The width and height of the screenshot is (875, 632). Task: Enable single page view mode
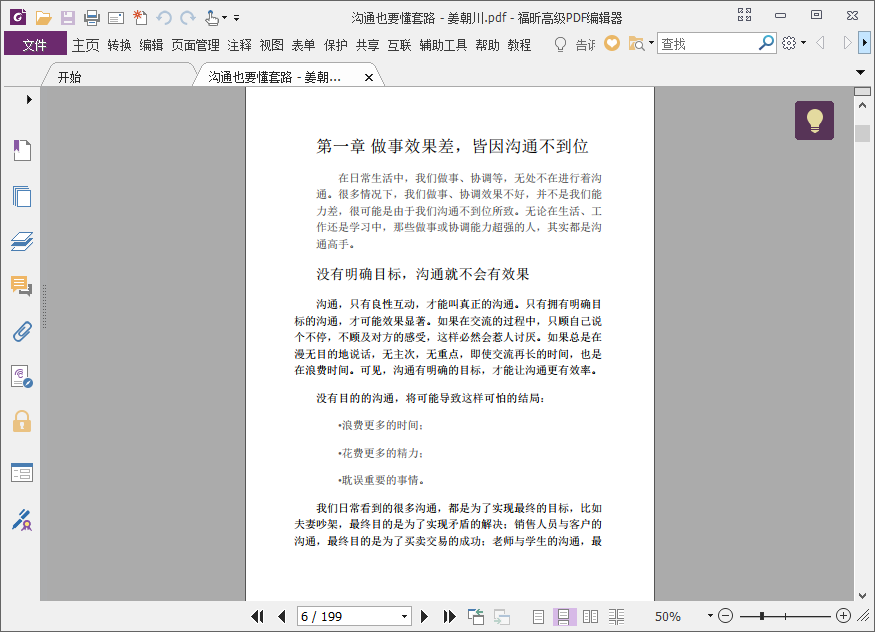pyautogui.click(x=538, y=616)
